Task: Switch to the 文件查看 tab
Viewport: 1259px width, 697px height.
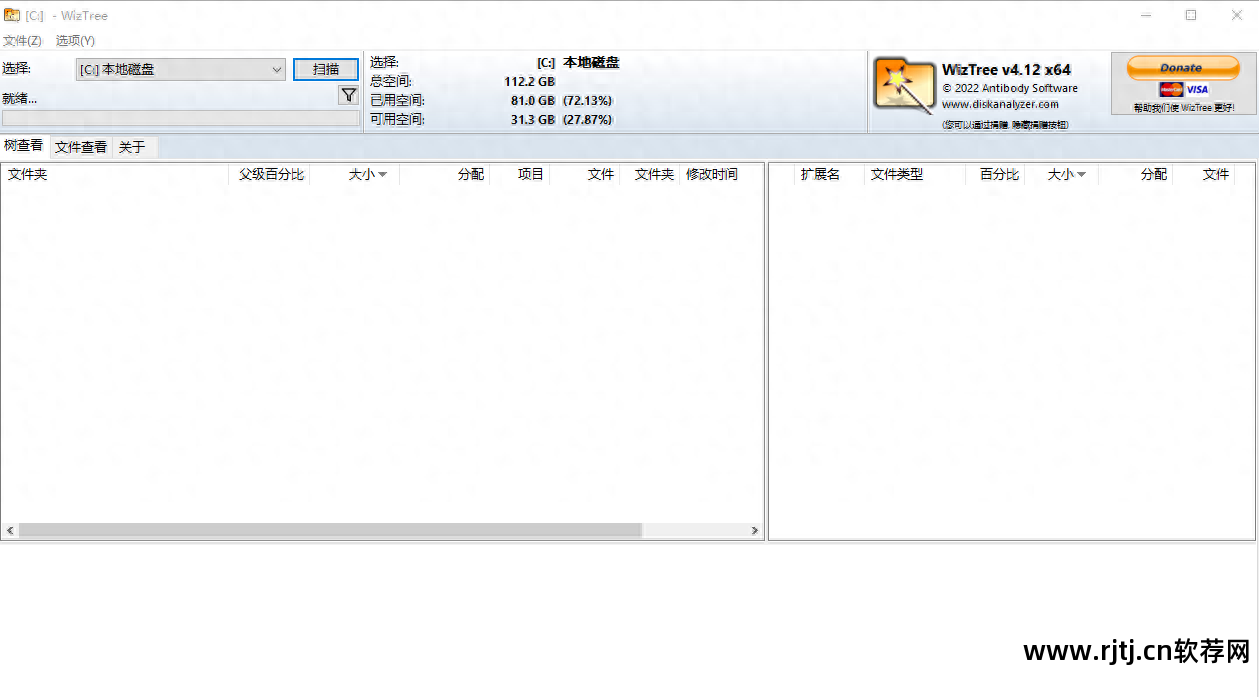Action: pos(81,147)
